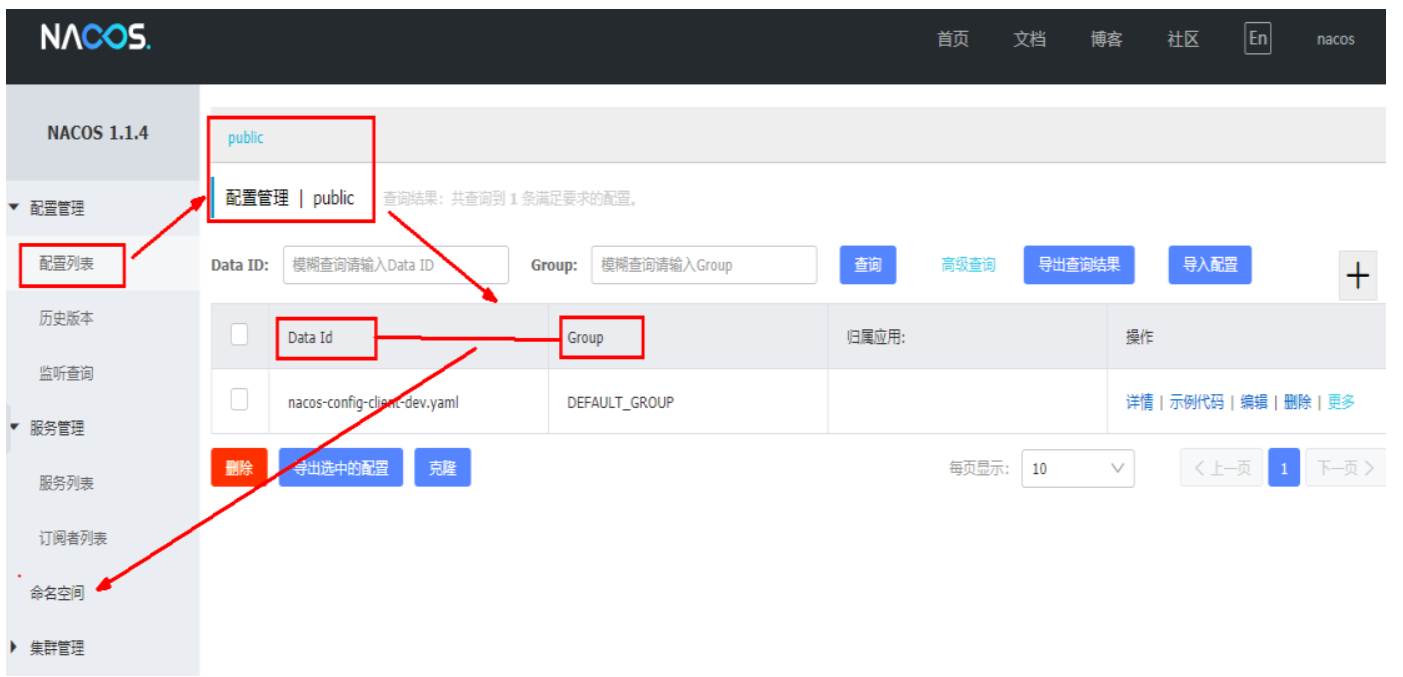Open 示例代码 for nacos-config-client-dev.yaml
1403x677 pixels.
1197,402
